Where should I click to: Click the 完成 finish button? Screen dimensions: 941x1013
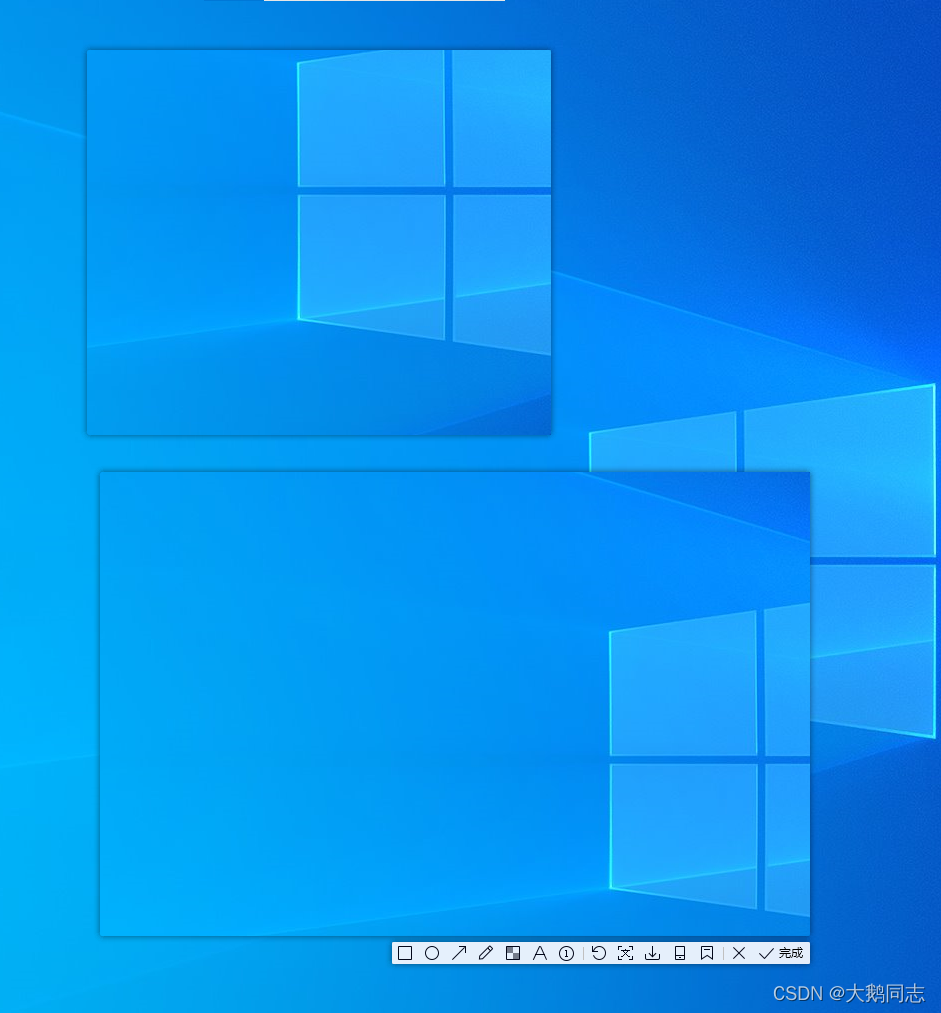coord(781,953)
